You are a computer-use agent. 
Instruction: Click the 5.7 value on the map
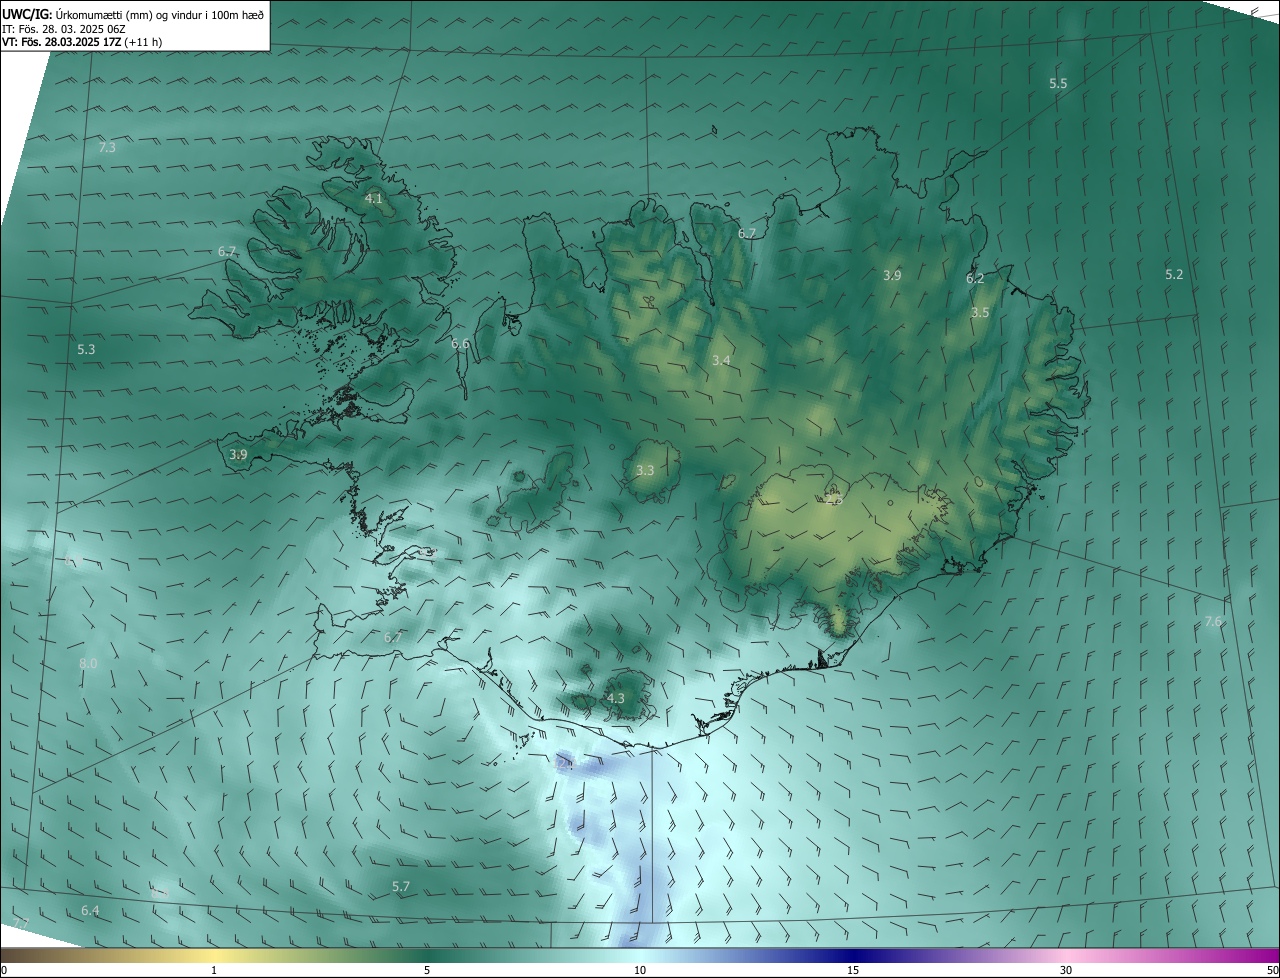click(x=401, y=887)
